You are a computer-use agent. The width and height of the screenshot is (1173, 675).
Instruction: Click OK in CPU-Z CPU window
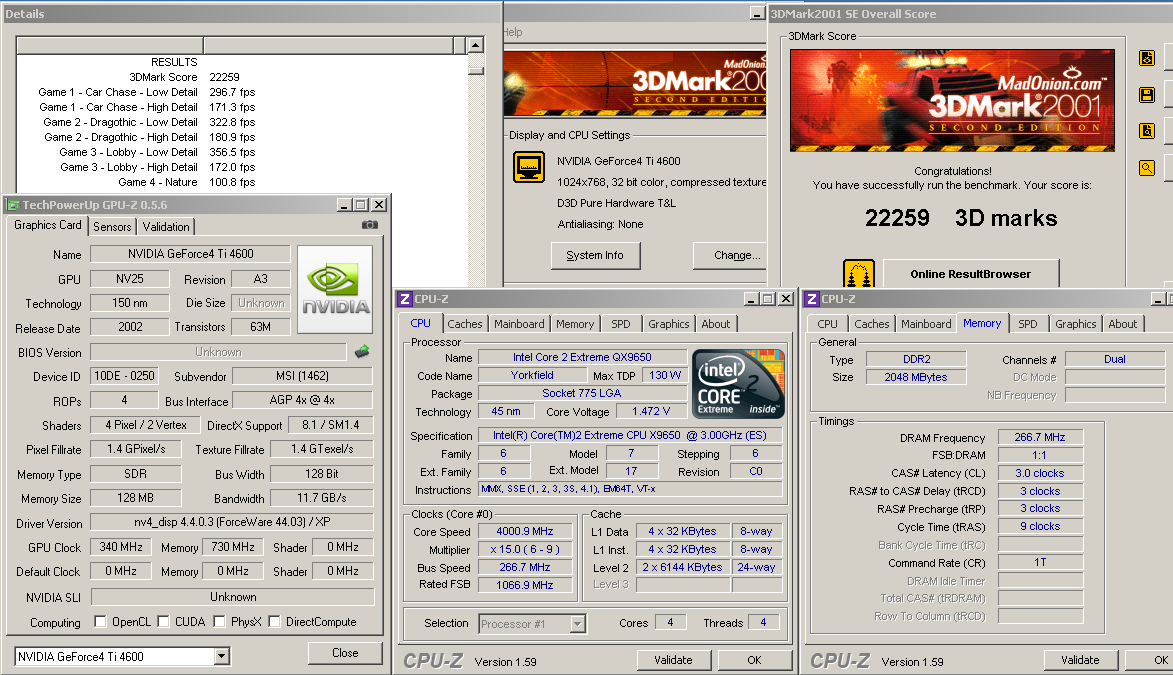tap(754, 660)
